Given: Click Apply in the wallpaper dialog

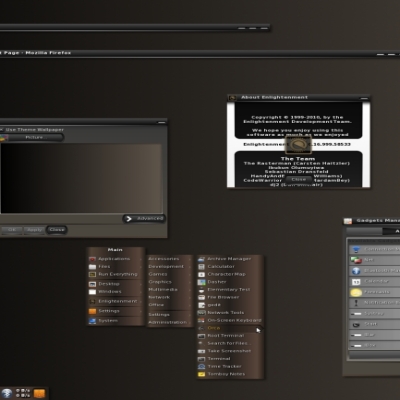Looking at the screenshot, I should (34, 230).
